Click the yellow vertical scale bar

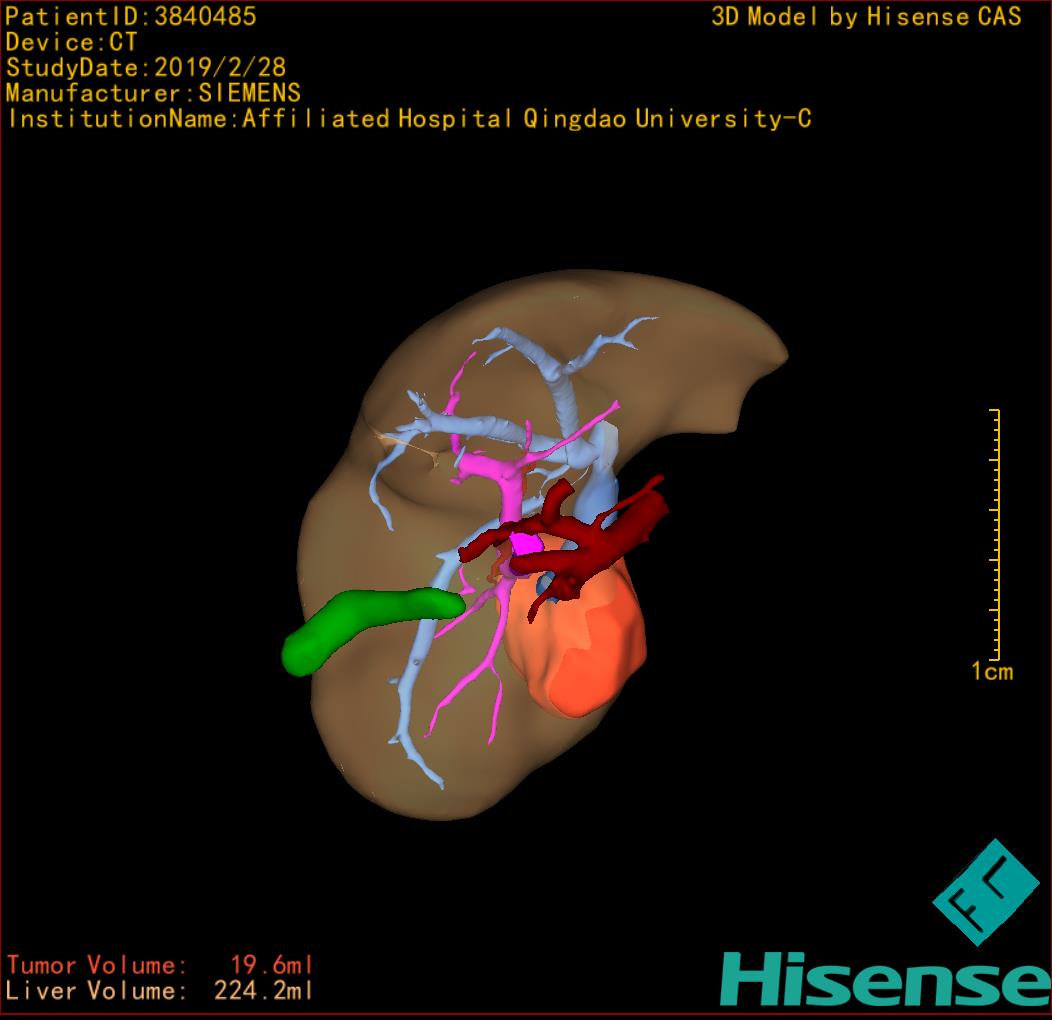(995, 533)
